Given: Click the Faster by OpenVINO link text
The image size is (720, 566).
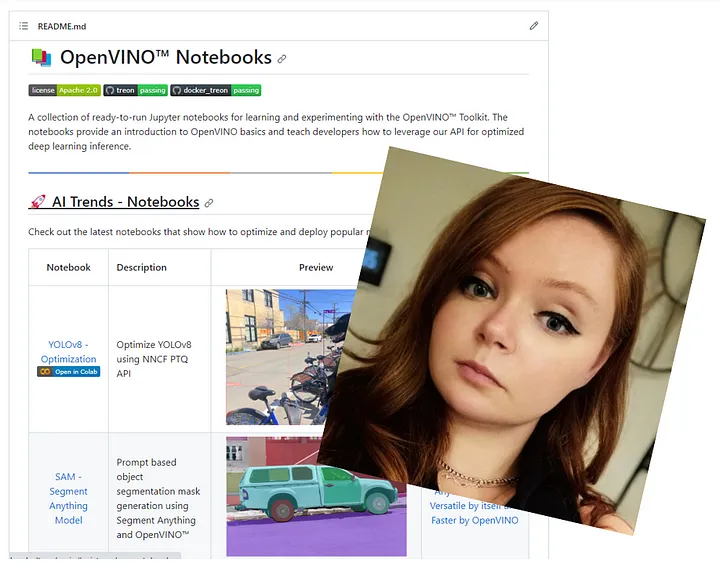Looking at the screenshot, I should coord(474,520).
